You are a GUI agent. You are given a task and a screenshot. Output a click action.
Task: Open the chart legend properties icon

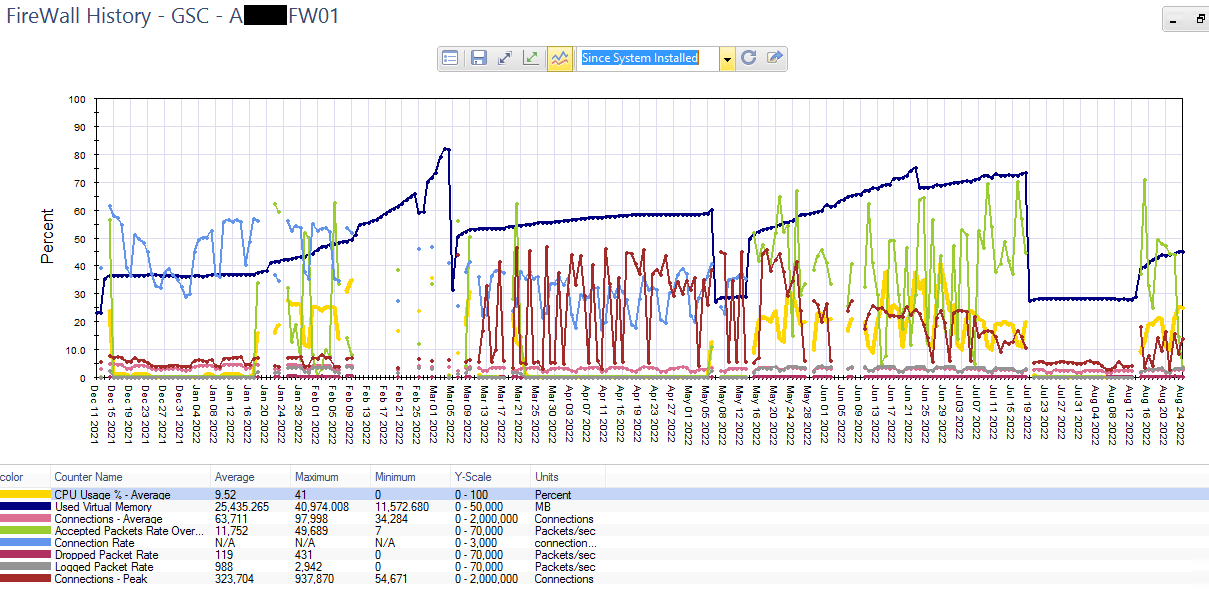pyautogui.click(x=450, y=58)
